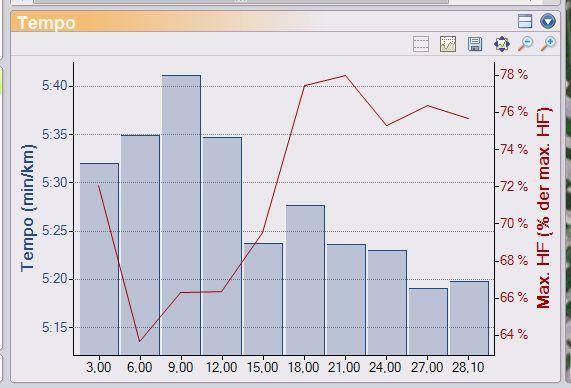This screenshot has height=388, width=571.
Task: Click the 28,10 distance axis label
Action: (x=468, y=367)
